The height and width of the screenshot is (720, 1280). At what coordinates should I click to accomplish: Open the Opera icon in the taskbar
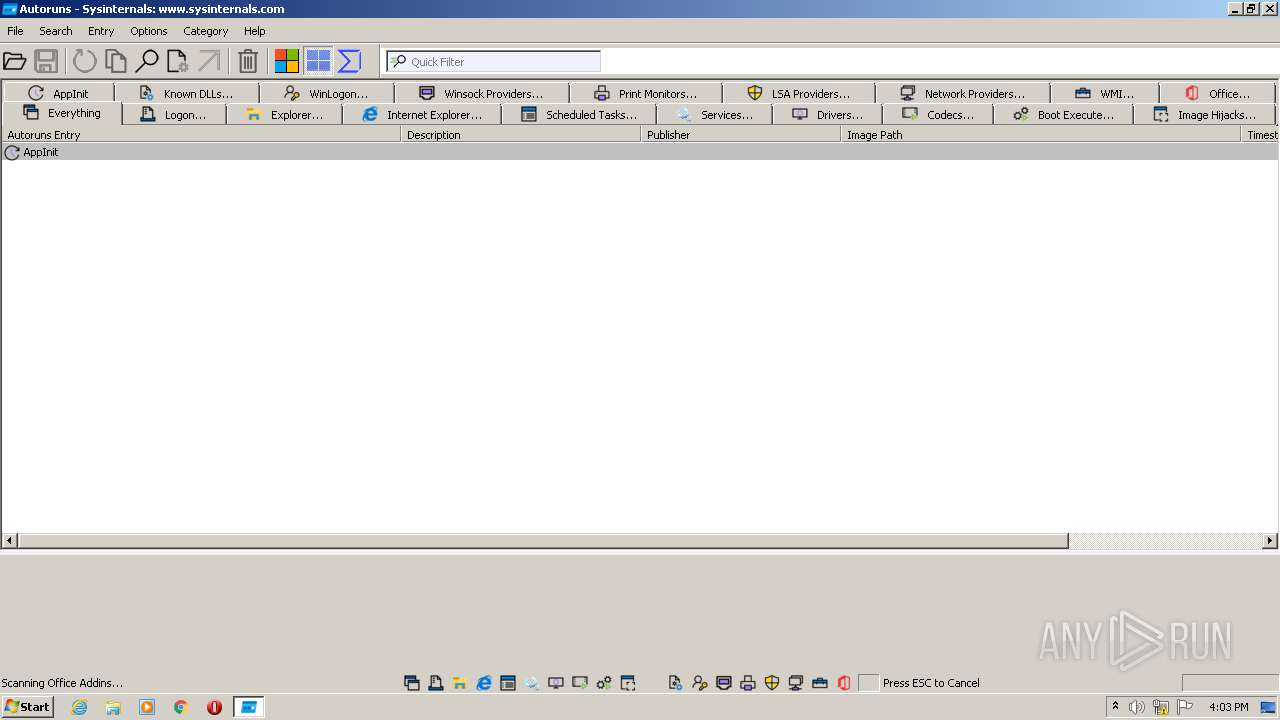[x=214, y=707]
